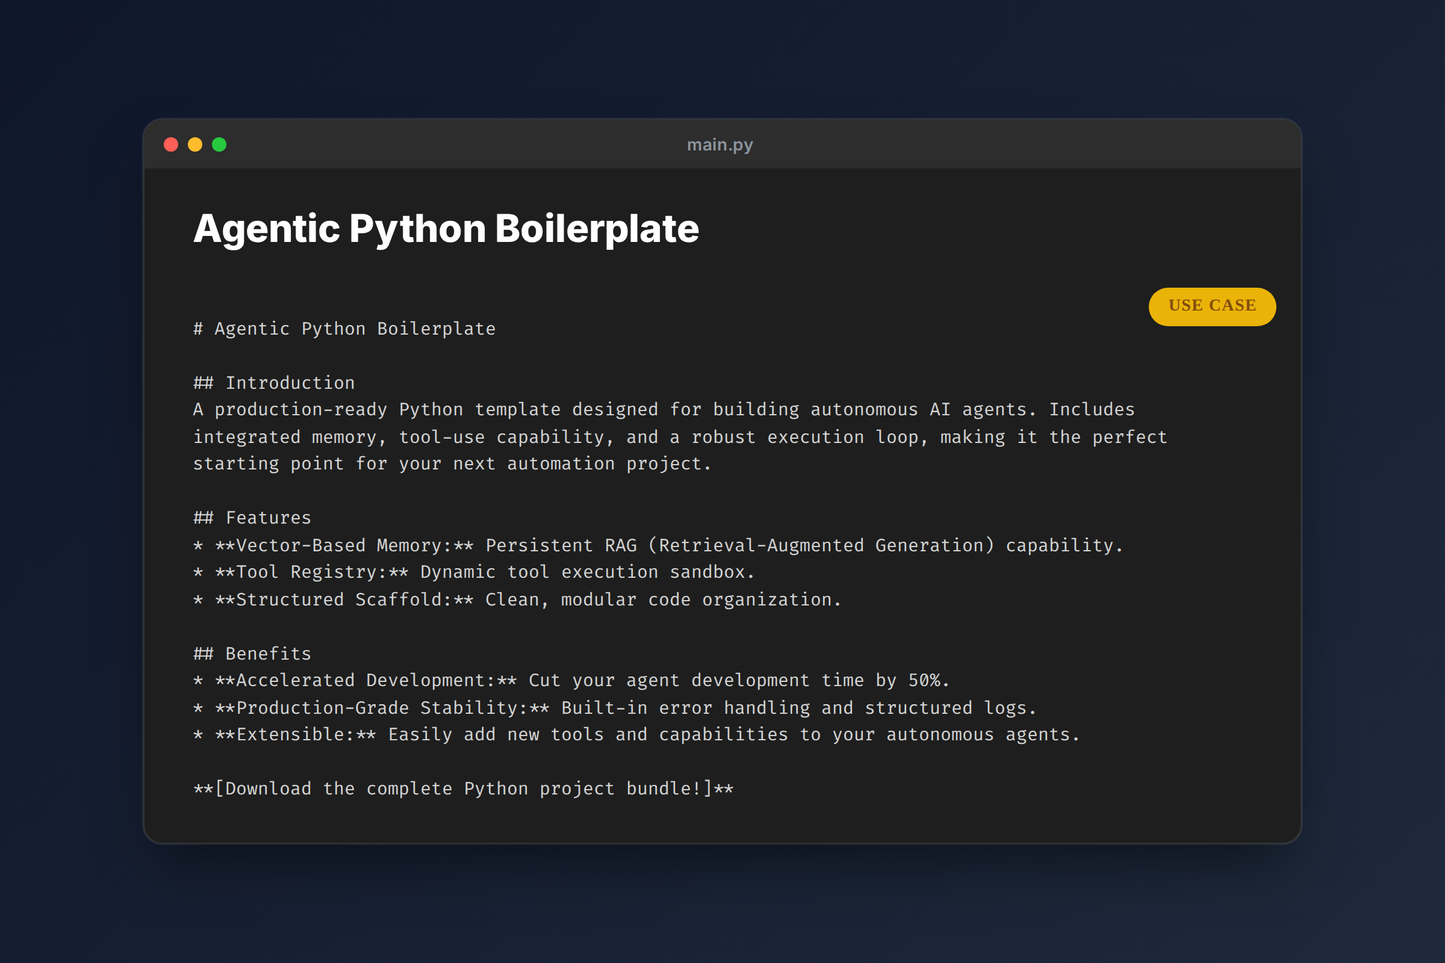Click the Extensible bullet line

point(636,735)
